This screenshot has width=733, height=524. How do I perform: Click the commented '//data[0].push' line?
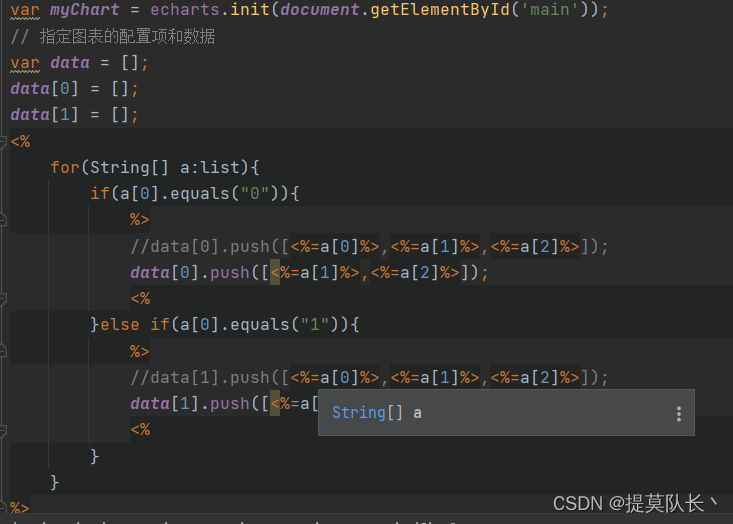[x=369, y=246]
